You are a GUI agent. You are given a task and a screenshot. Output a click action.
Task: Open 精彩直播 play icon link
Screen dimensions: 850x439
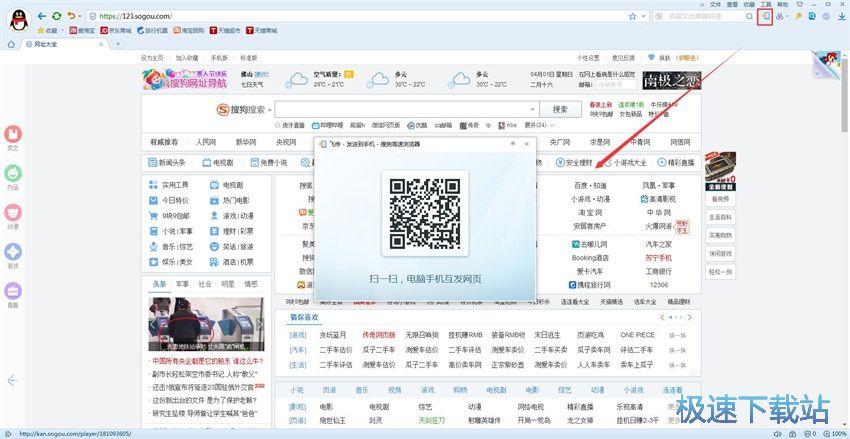(676, 162)
